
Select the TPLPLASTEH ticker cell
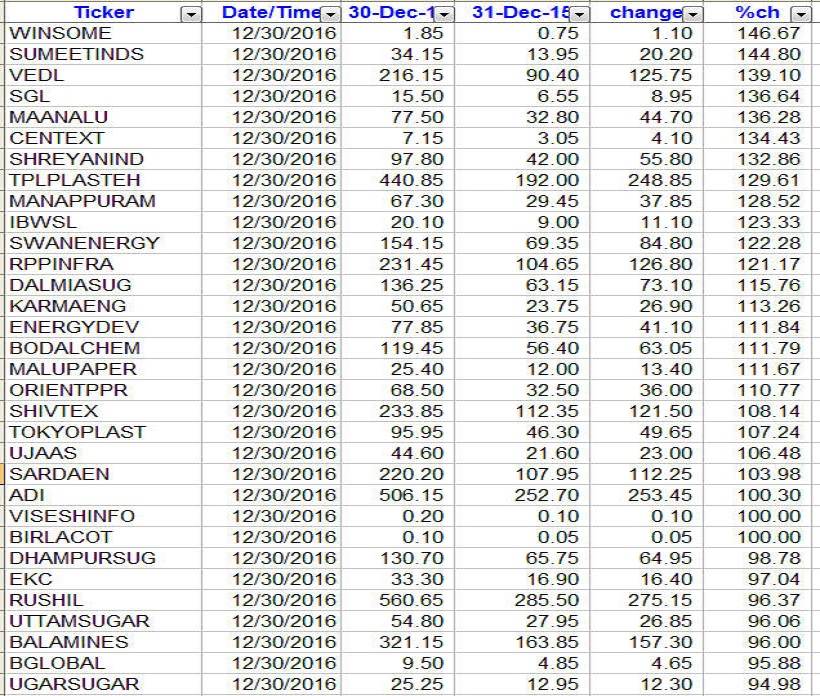click(103, 180)
